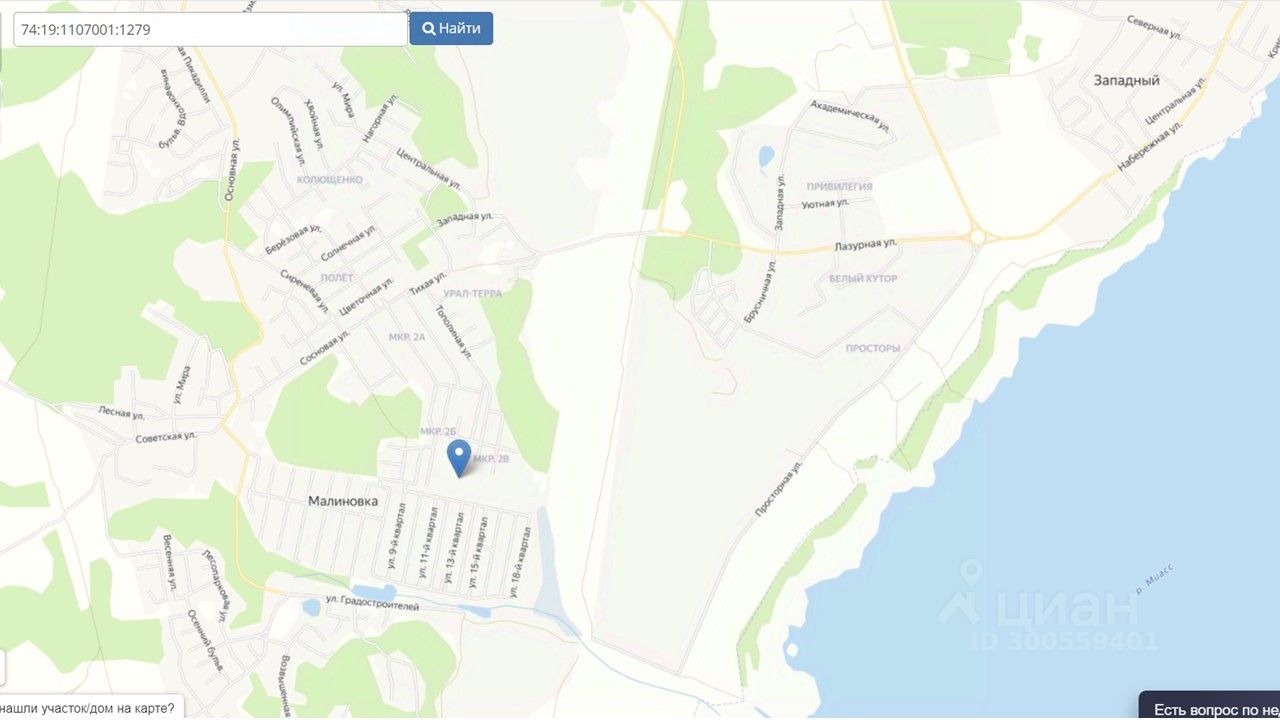The width and height of the screenshot is (1280, 720).
Task: Click the small blue pond near Академическая ул.
Action: pos(766,157)
